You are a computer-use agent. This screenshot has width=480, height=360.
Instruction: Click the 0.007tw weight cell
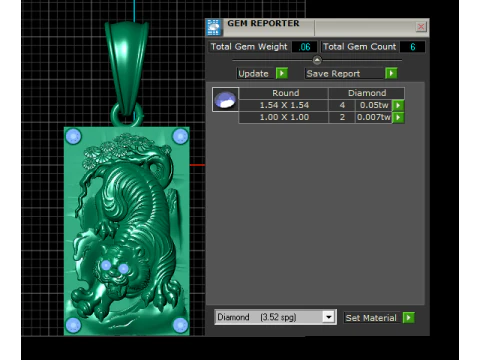374,117
